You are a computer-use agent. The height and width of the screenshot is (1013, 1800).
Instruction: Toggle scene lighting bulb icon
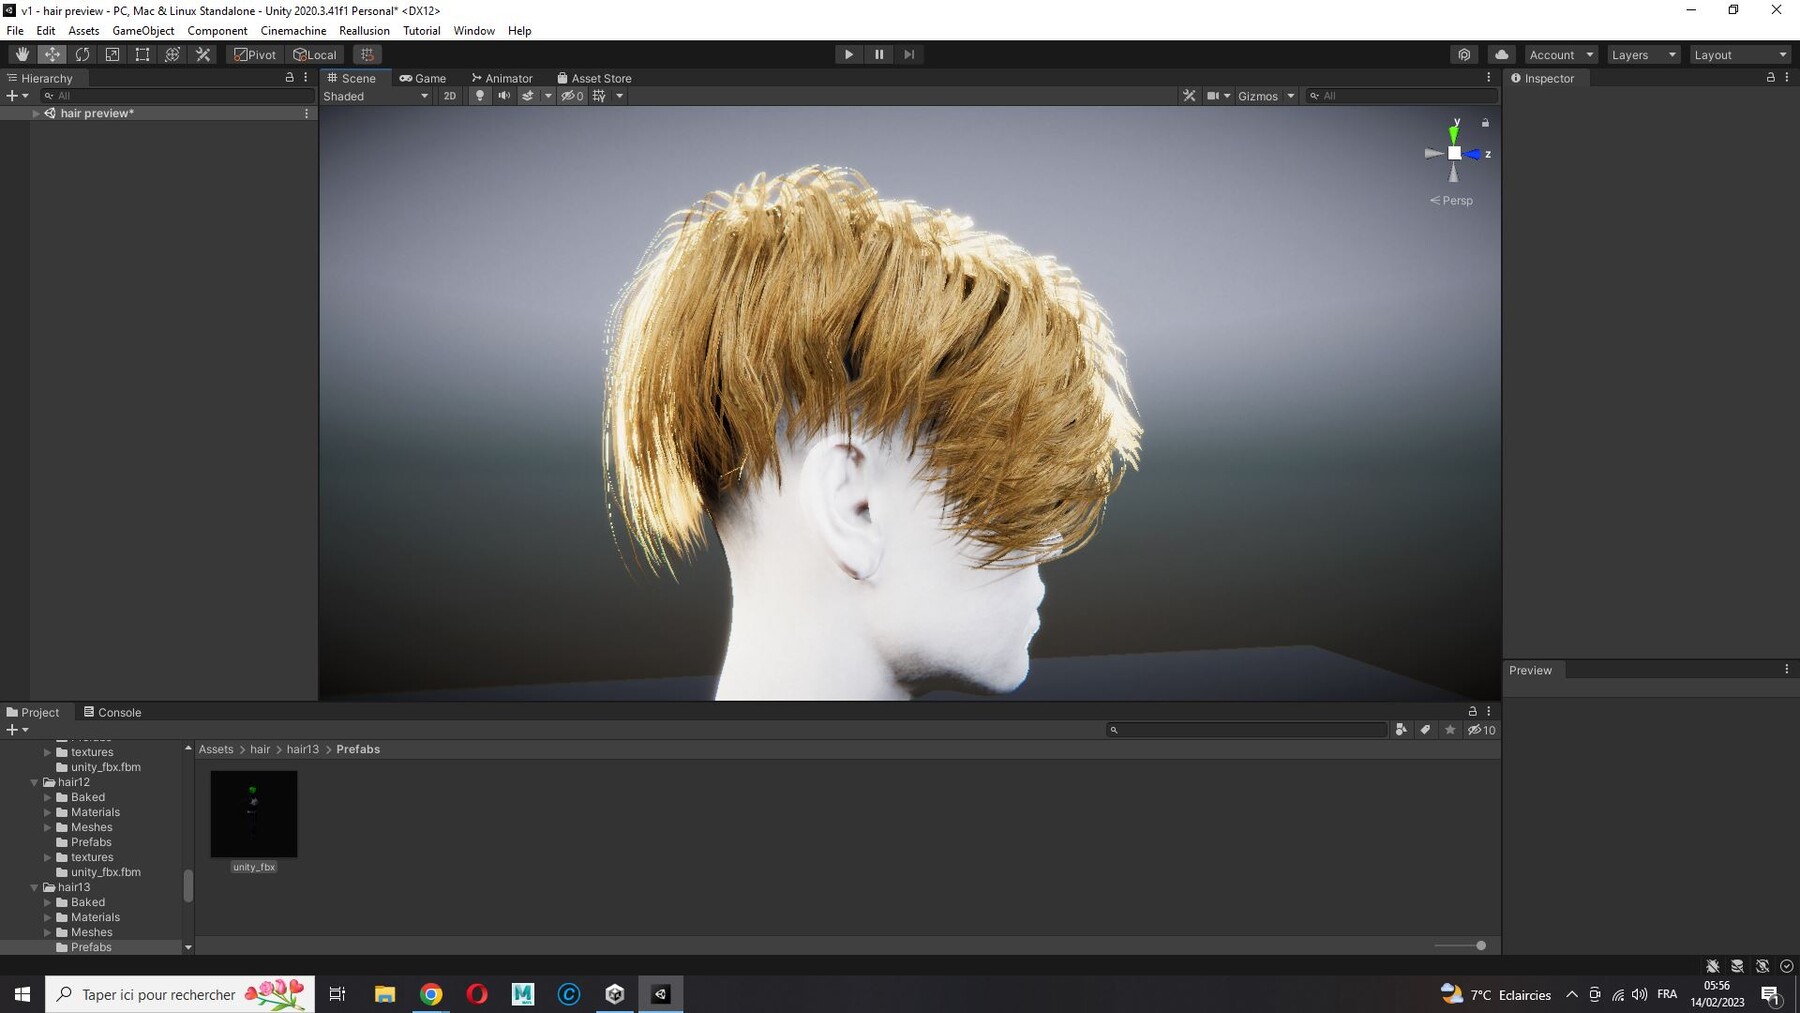pos(480,96)
